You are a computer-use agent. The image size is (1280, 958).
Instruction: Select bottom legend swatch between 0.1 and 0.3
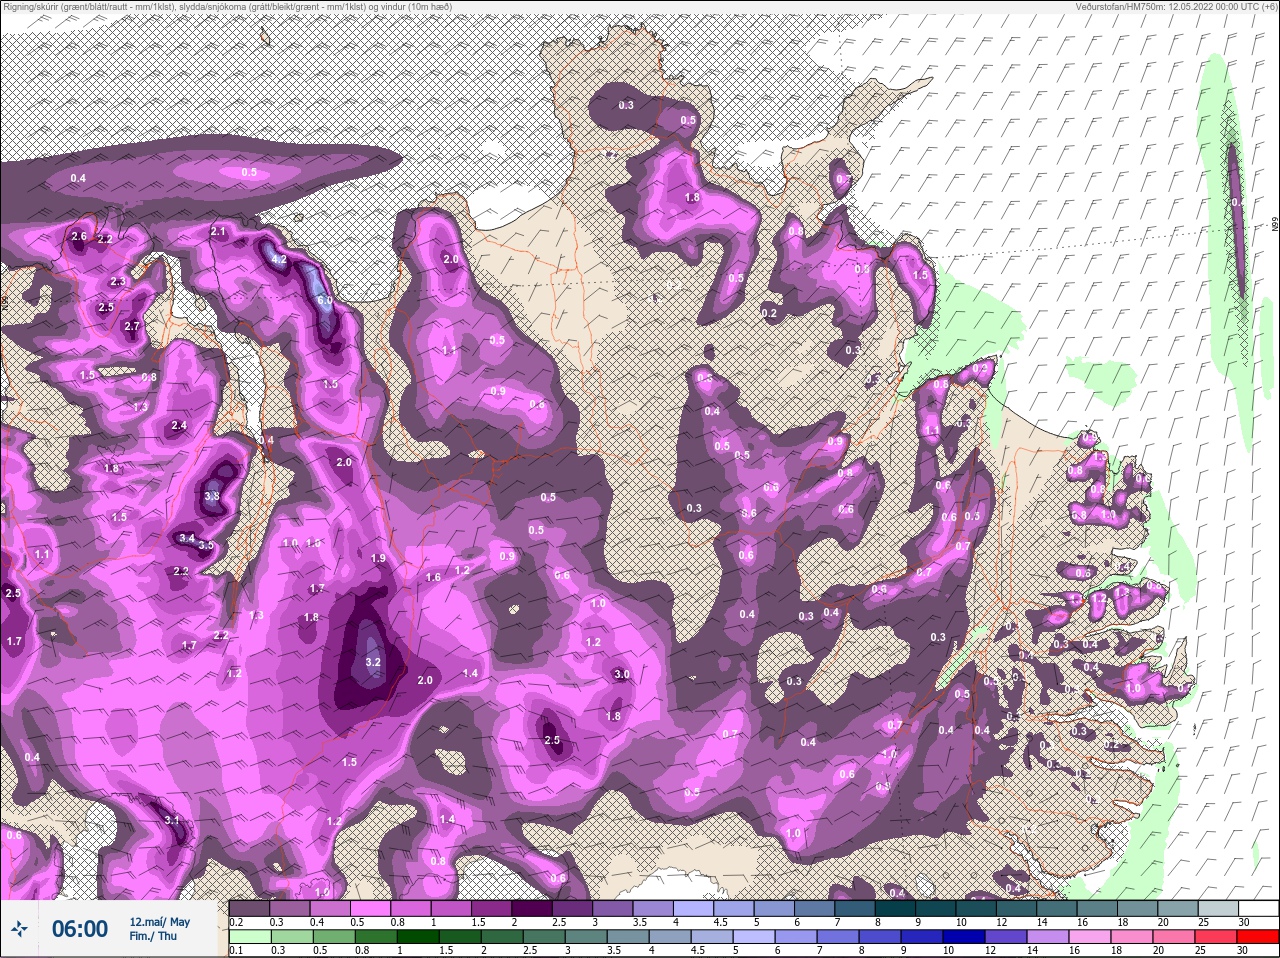249,936
